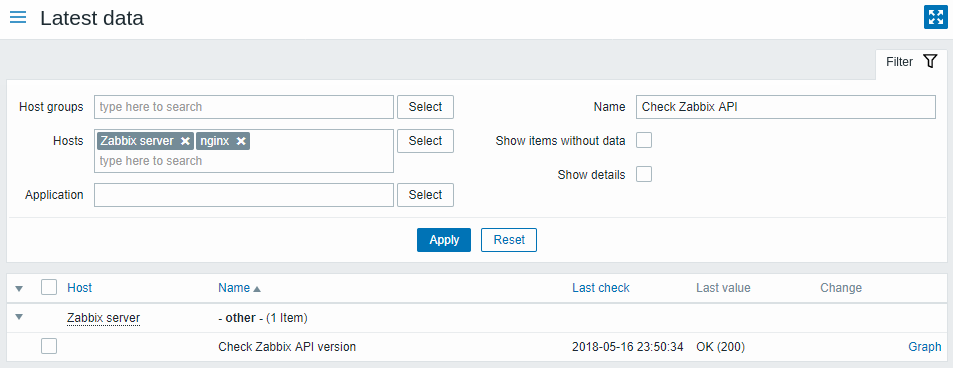This screenshot has height=368, width=953.
Task: Open the hamburger sidebar menu
Action: pyautogui.click(x=18, y=17)
